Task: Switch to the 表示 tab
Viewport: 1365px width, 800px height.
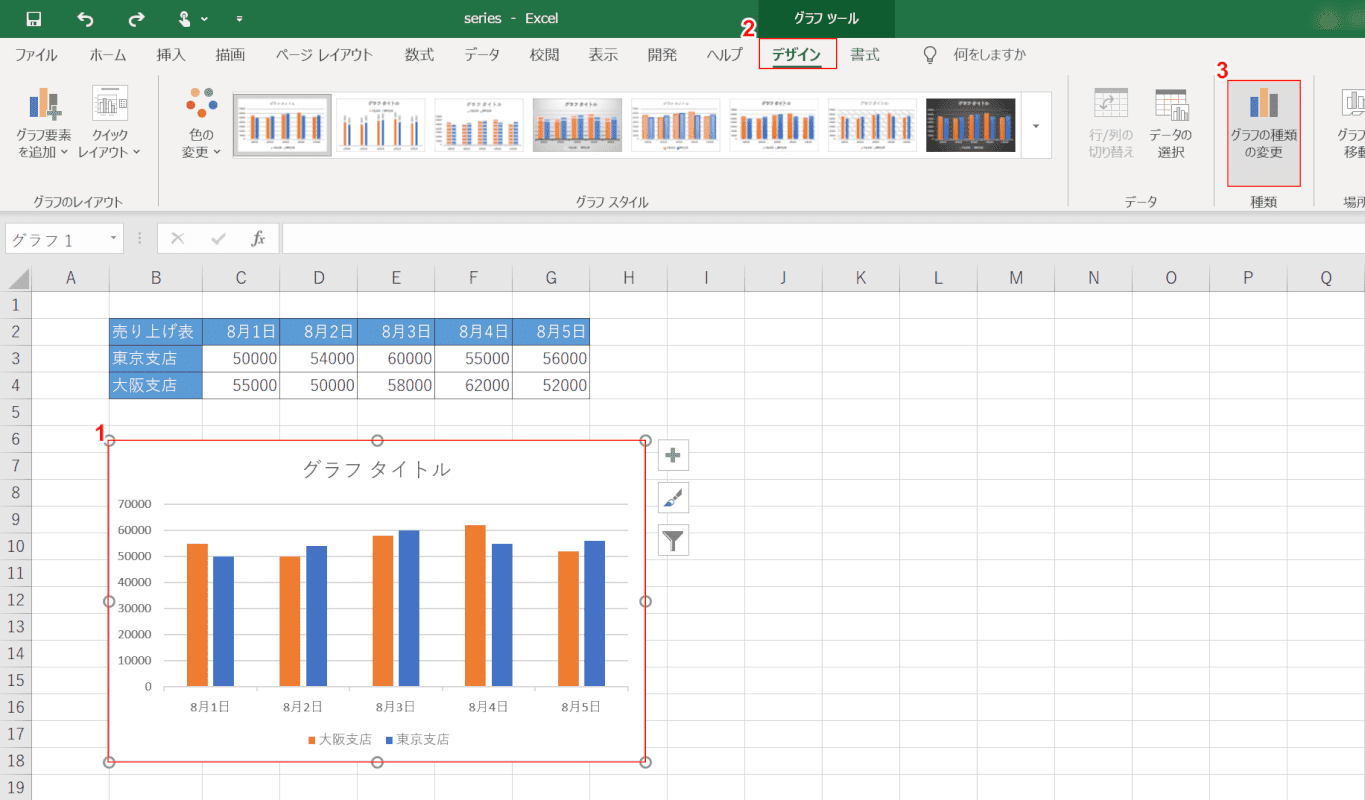Action: pyautogui.click(x=603, y=55)
